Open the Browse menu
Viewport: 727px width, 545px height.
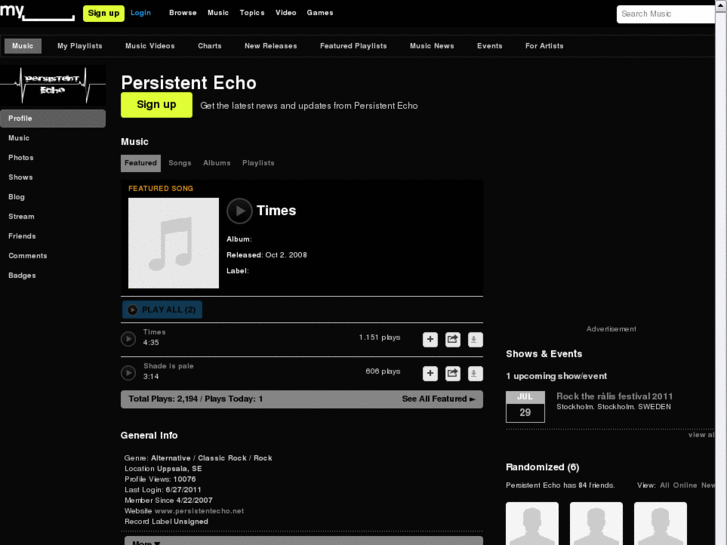183,13
